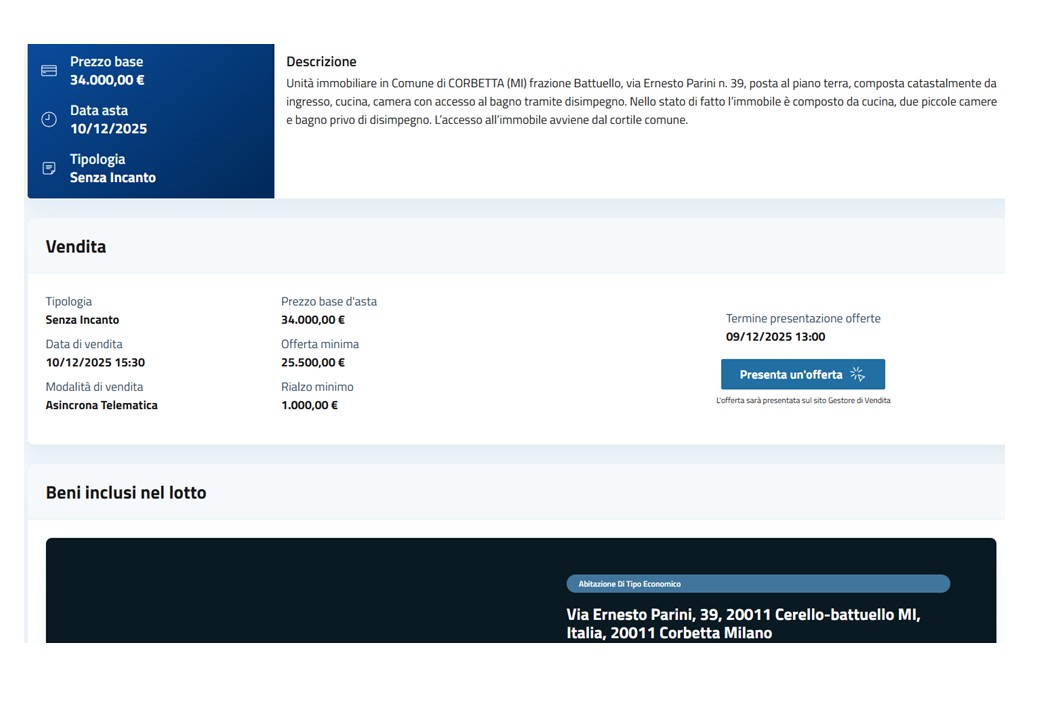Click the 25.500,00 € Offerta minima value

tap(313, 363)
